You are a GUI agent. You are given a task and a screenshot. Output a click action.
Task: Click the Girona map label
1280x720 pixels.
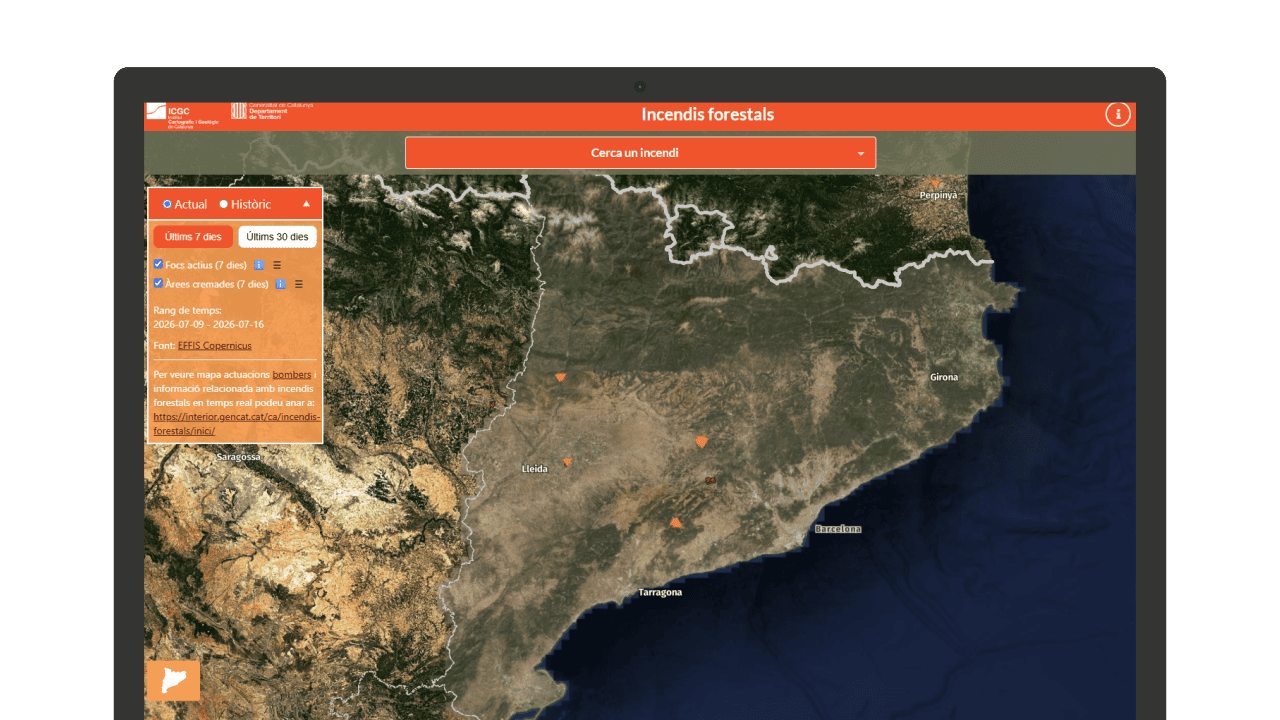tap(944, 377)
